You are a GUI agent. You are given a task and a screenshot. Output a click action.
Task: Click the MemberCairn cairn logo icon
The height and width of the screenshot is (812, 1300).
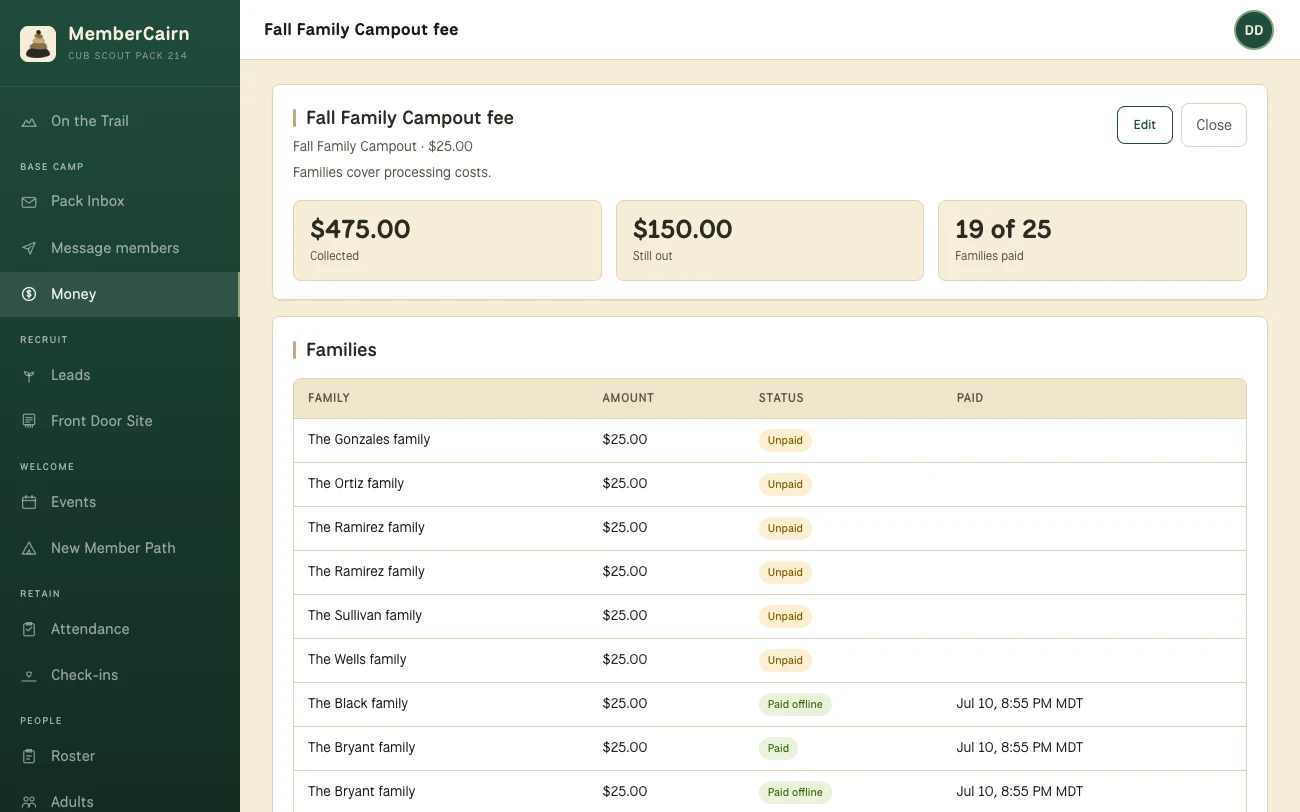tap(38, 44)
